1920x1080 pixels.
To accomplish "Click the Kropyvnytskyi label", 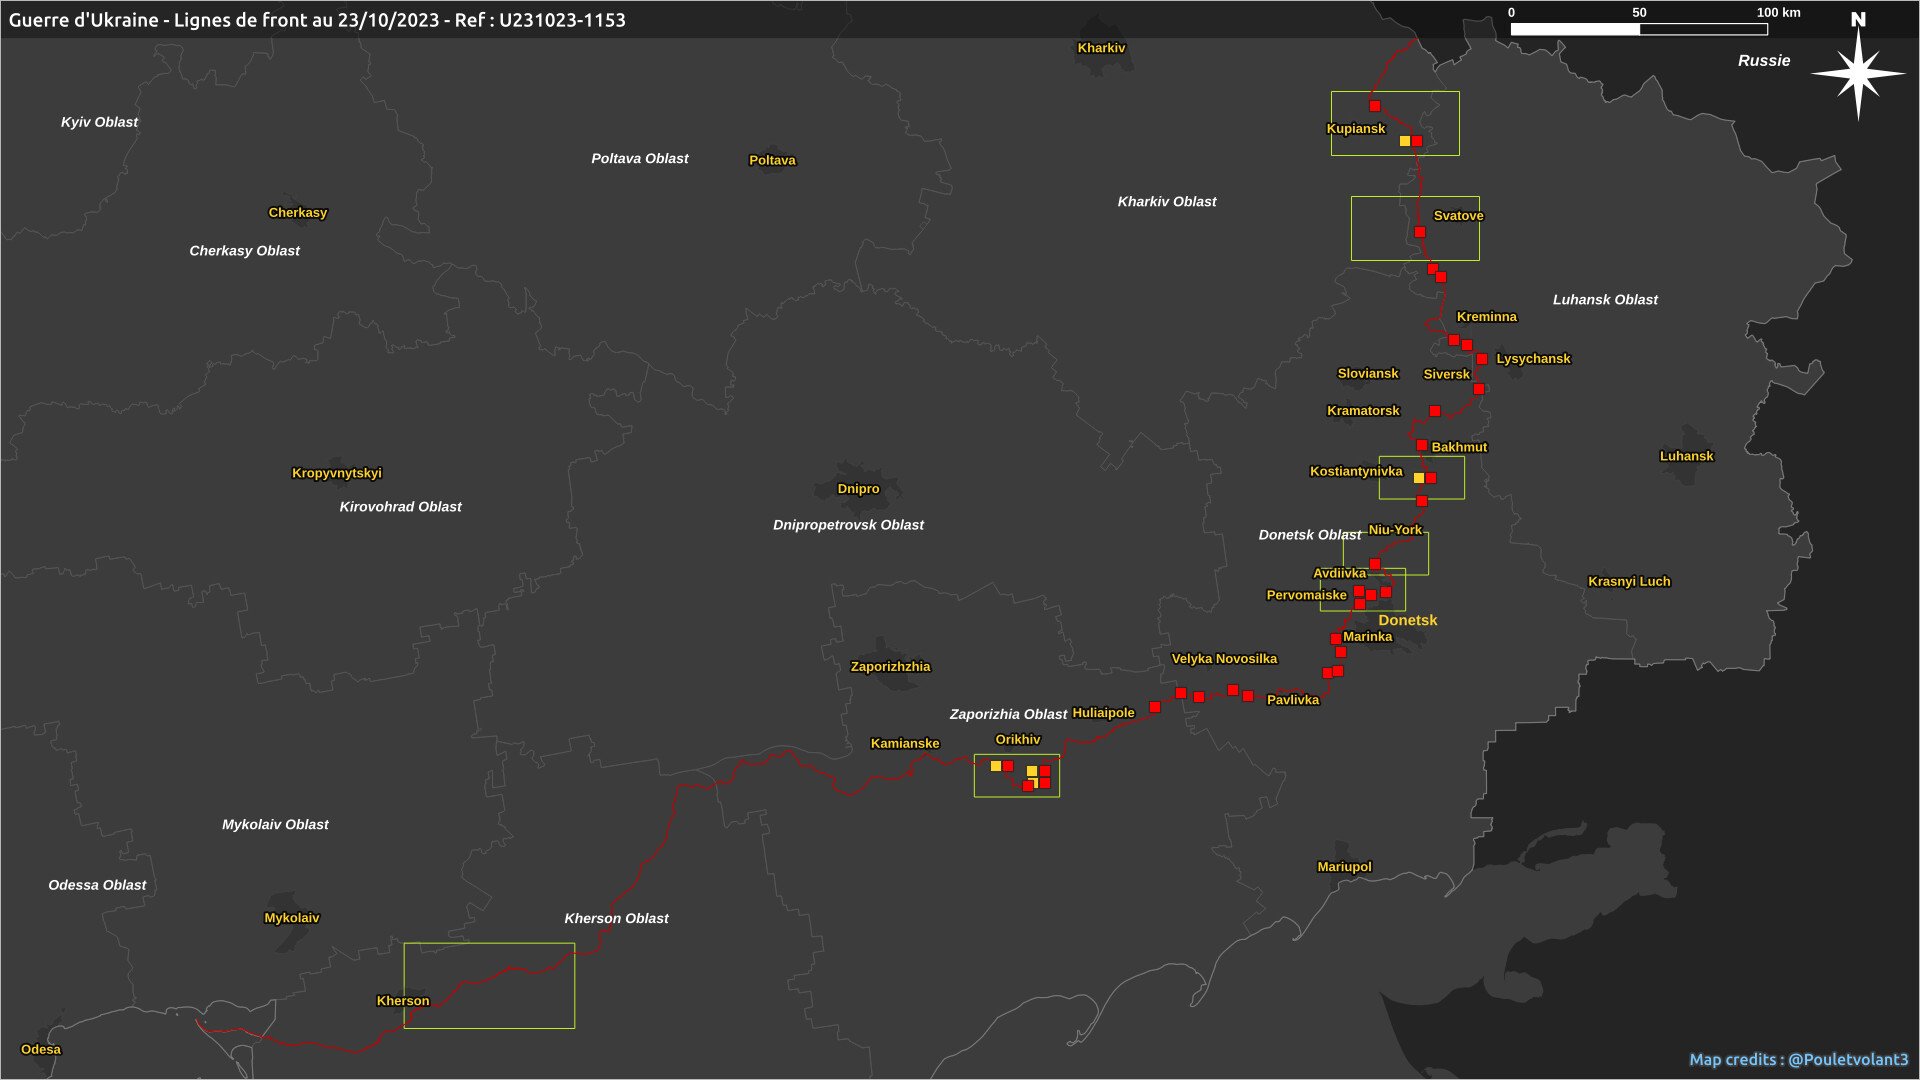I will 337,474.
